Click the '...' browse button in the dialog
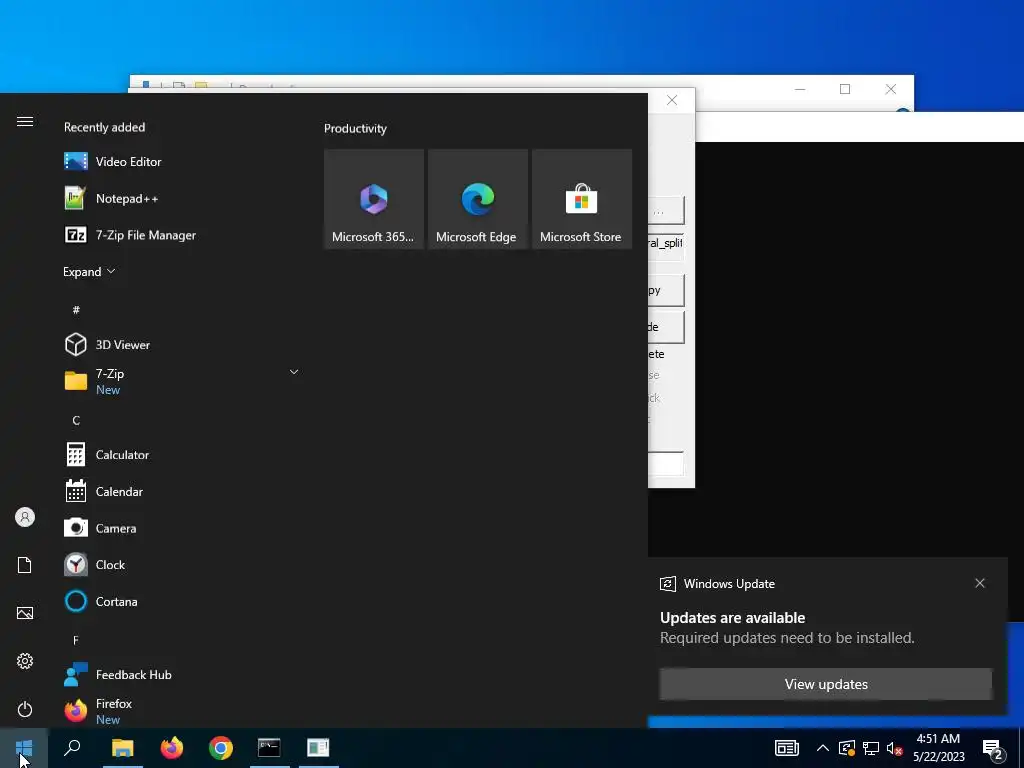 tap(666, 210)
